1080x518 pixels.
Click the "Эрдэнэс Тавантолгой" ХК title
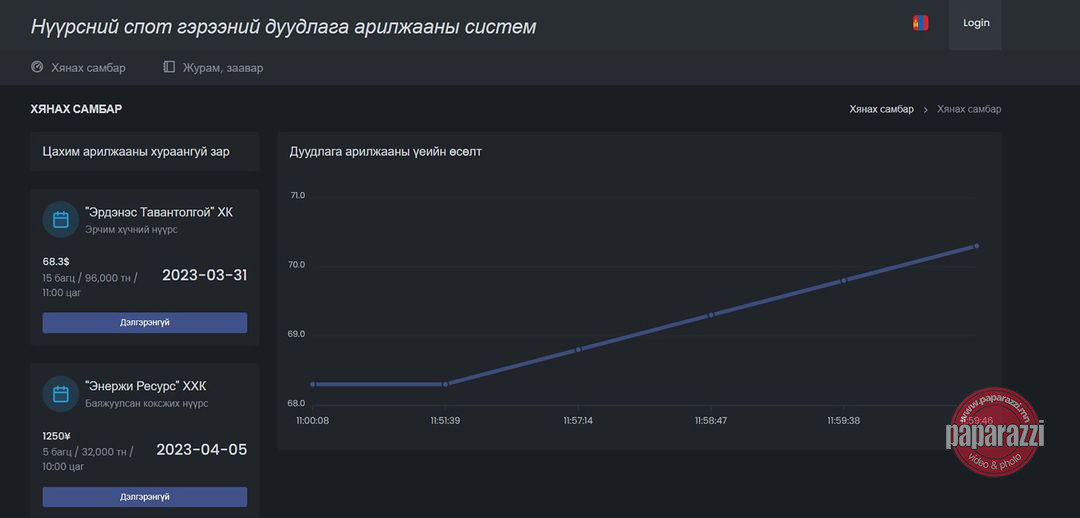point(159,212)
